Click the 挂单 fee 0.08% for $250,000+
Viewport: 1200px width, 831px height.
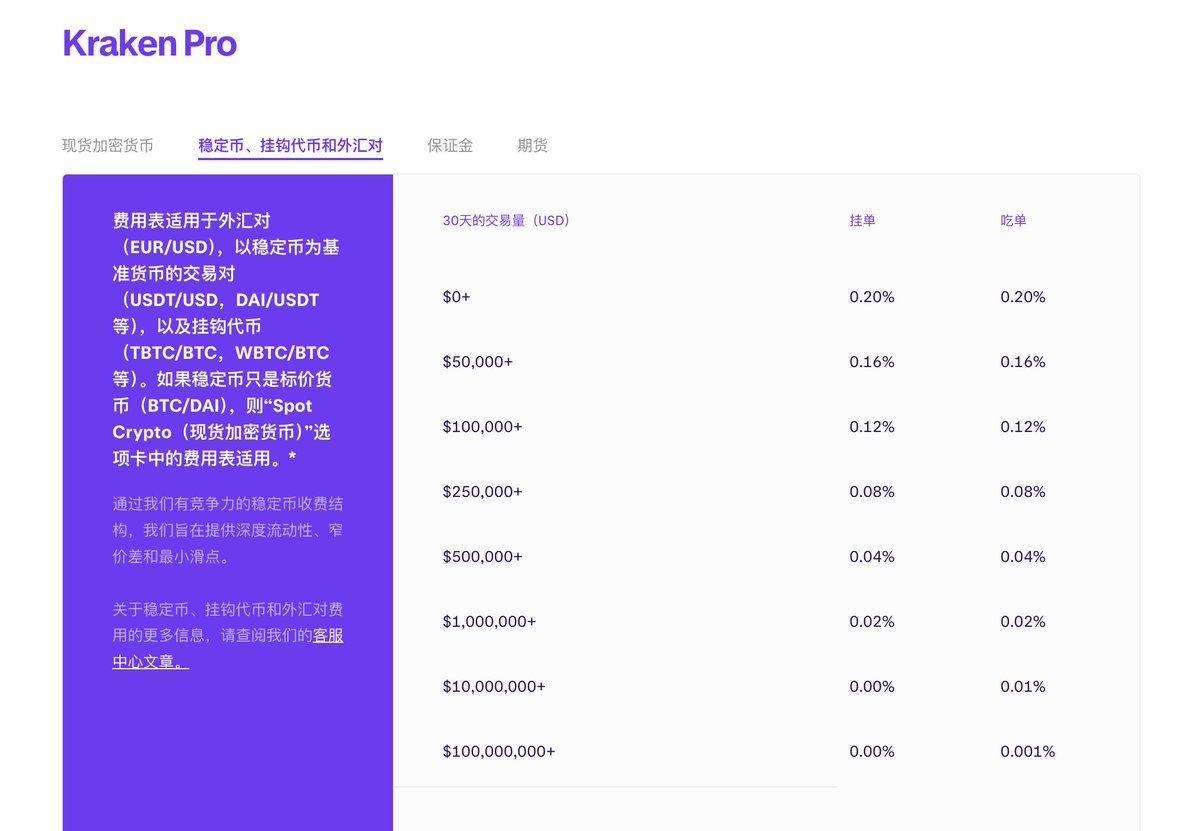(872, 492)
